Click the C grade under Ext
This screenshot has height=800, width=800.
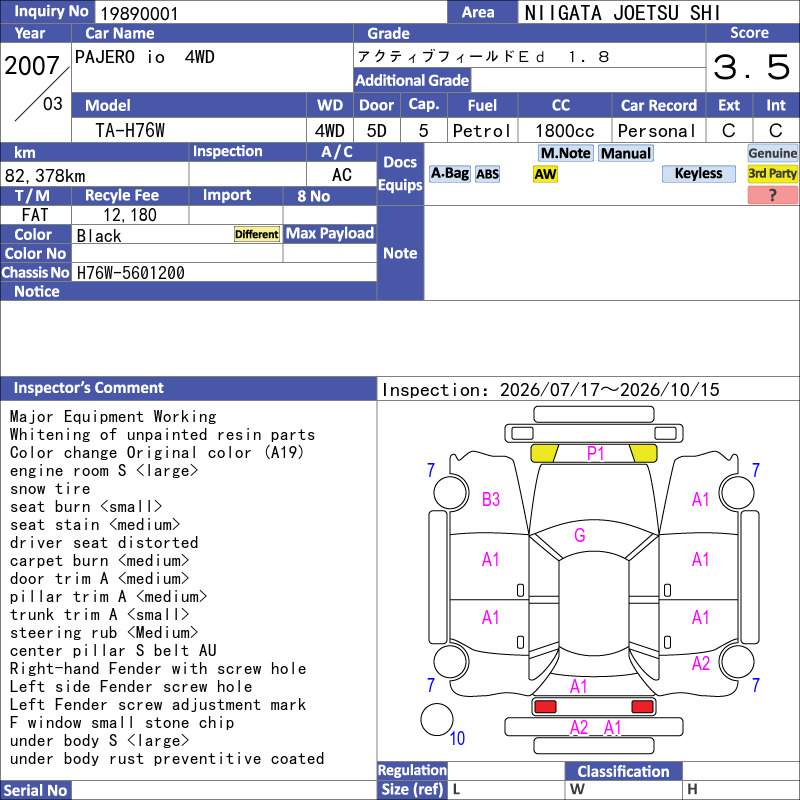(729, 131)
